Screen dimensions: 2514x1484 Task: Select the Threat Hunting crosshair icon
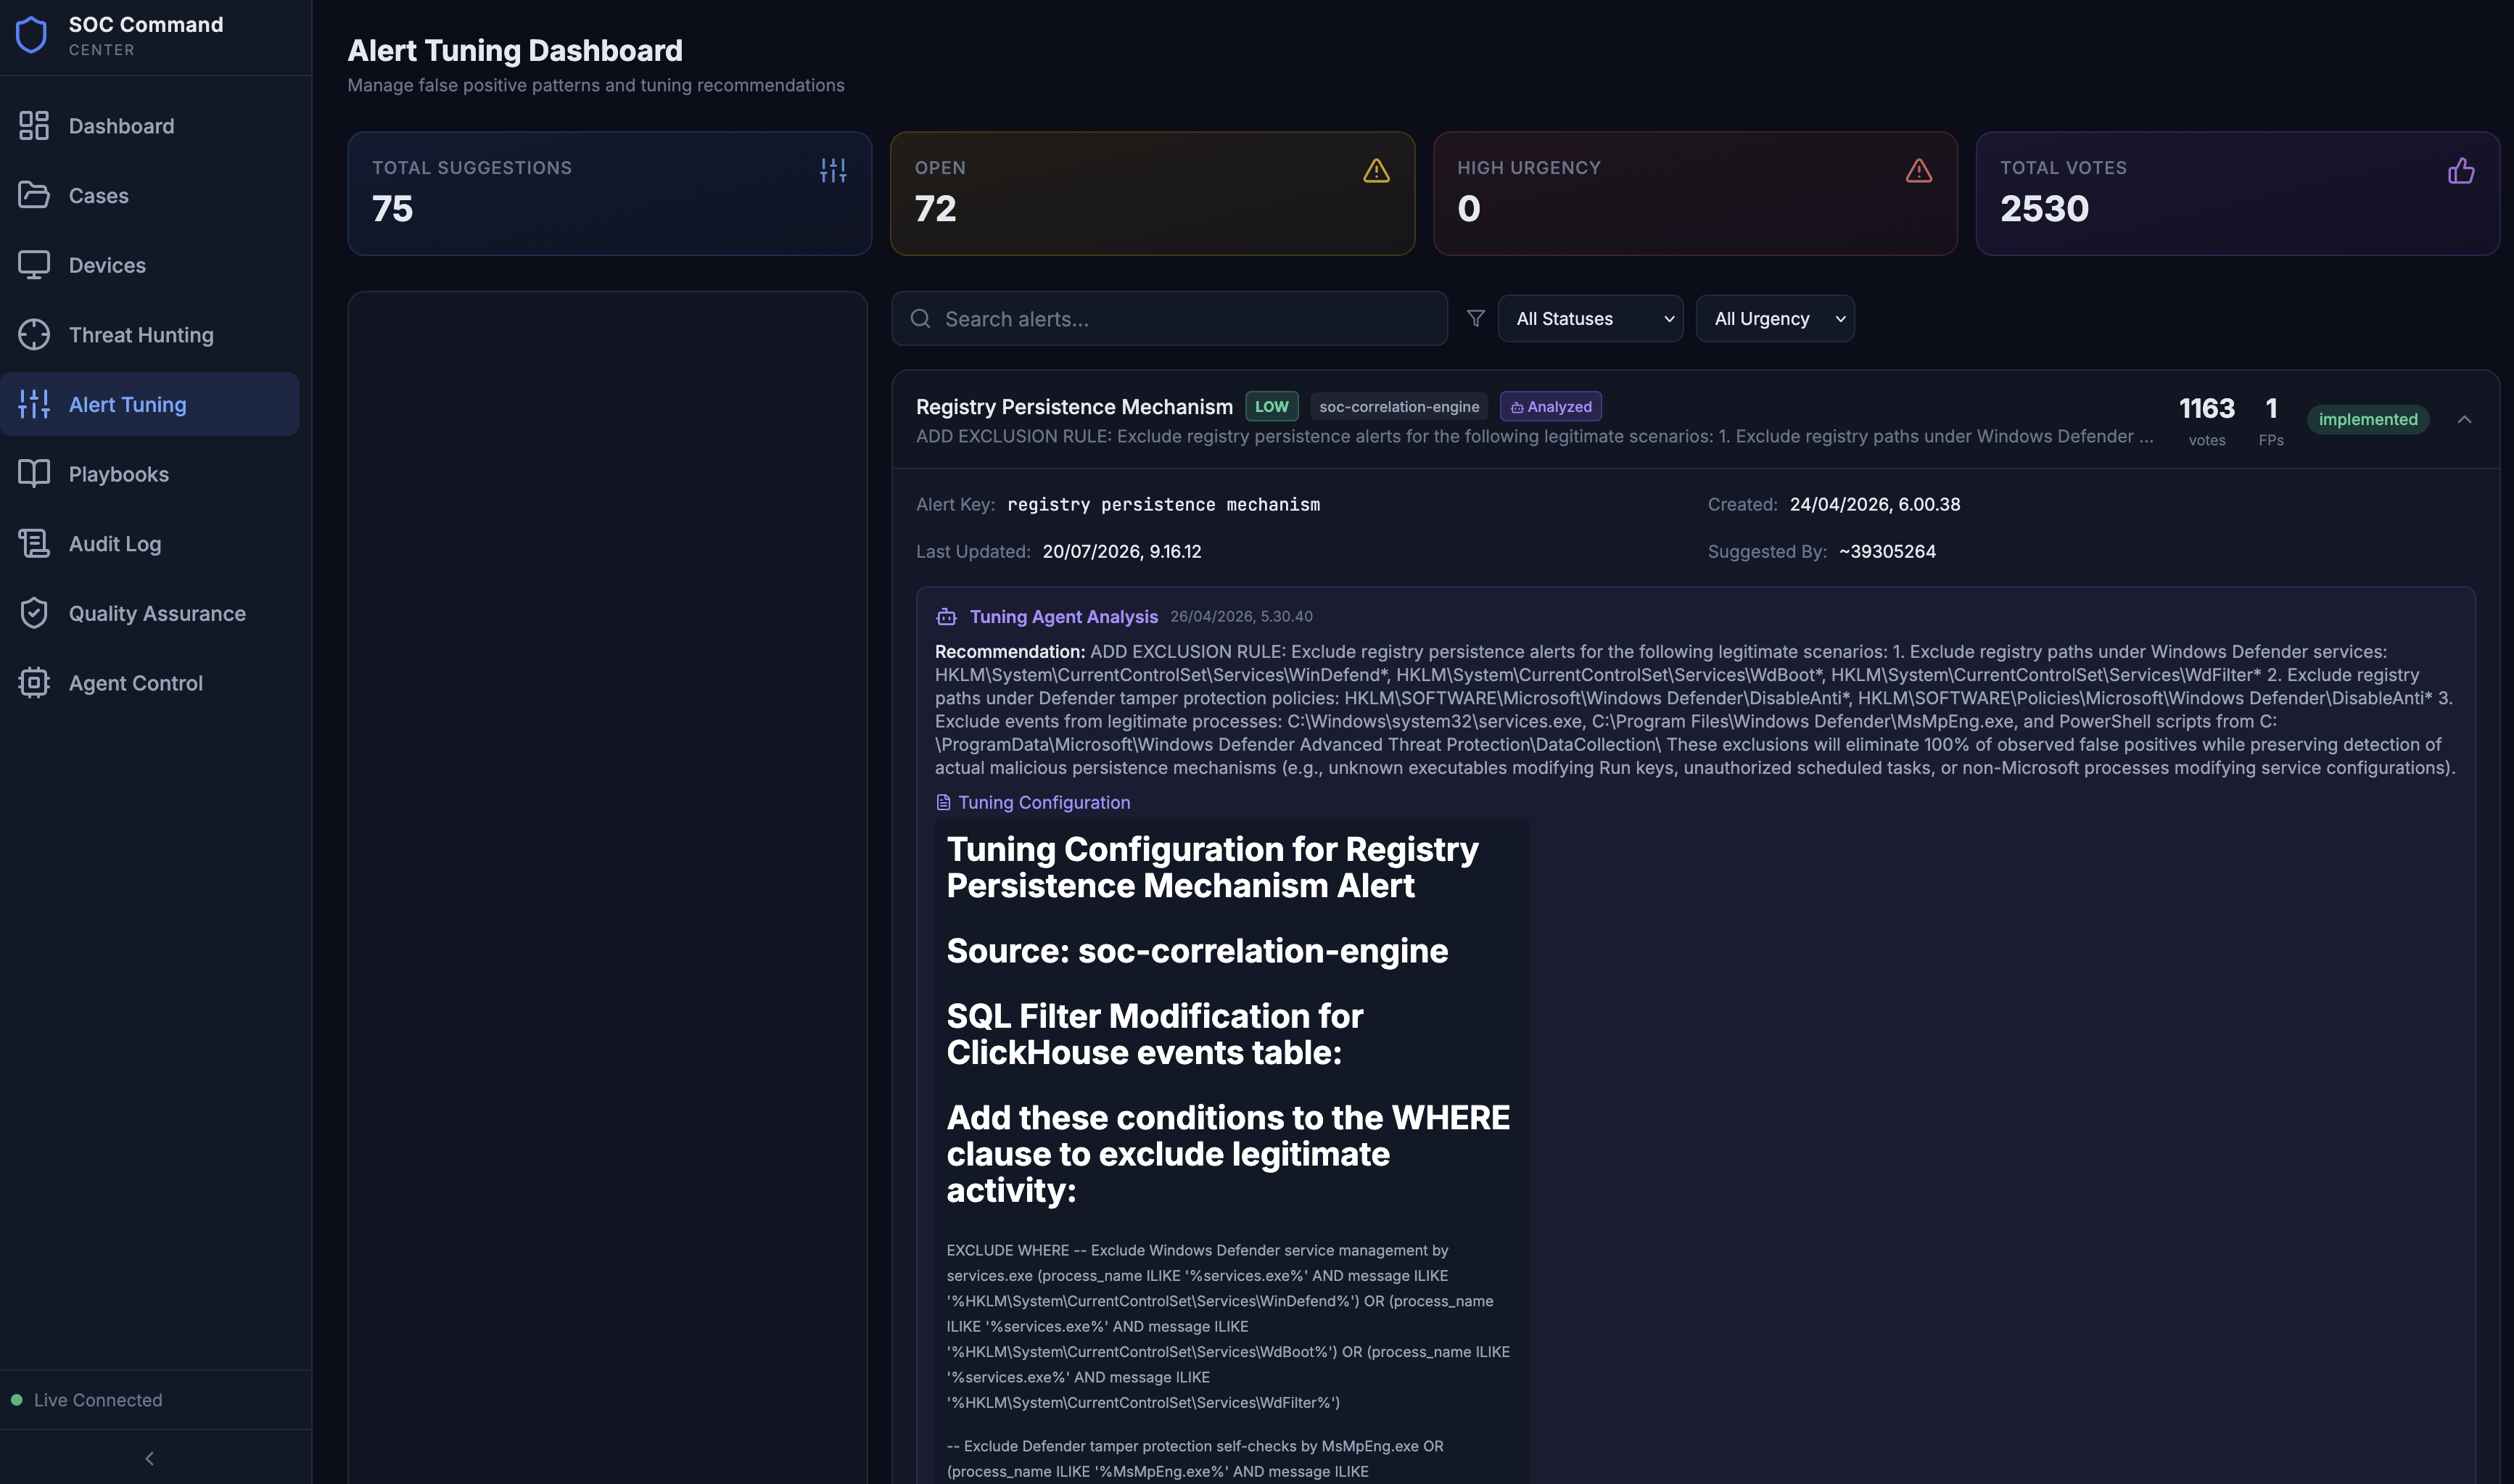(x=34, y=335)
